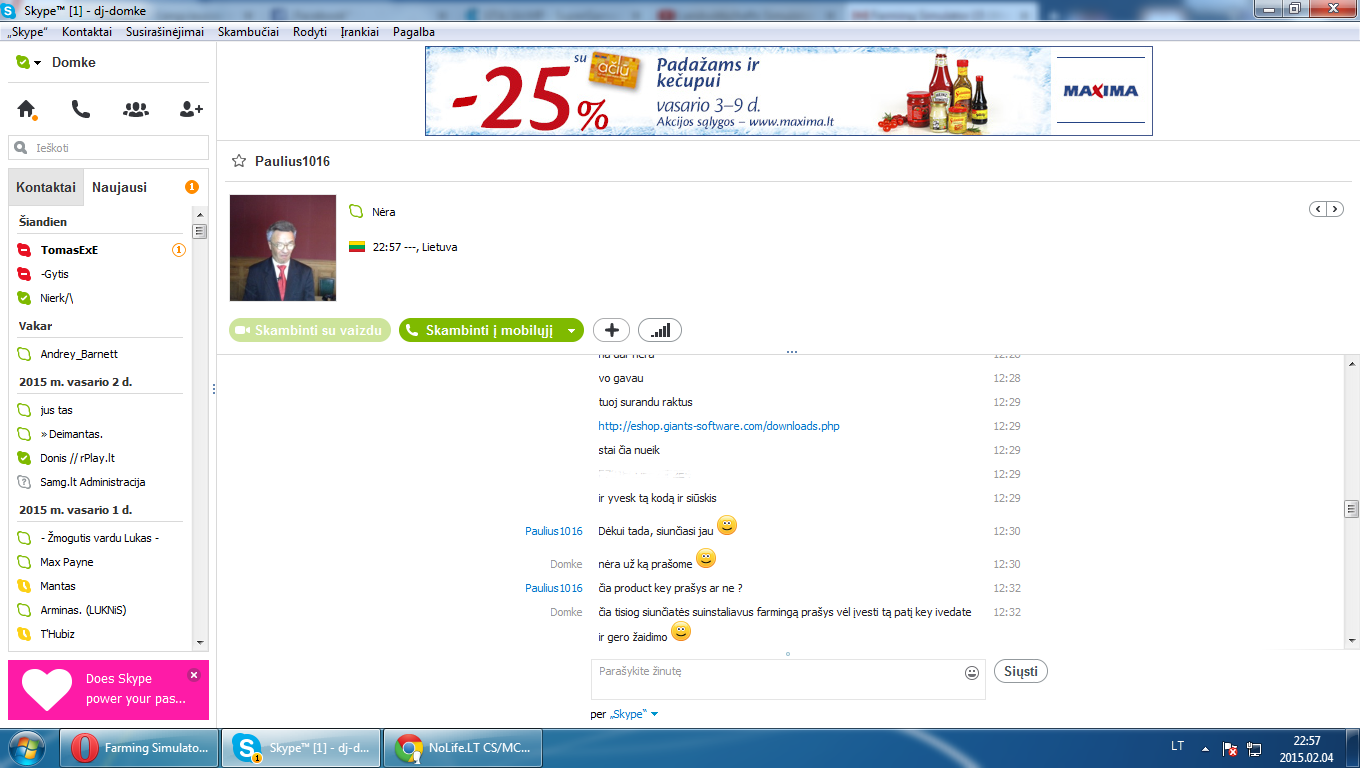Click Skambinti su vaizdu video call button
The width and height of the screenshot is (1360, 768).
310,330
